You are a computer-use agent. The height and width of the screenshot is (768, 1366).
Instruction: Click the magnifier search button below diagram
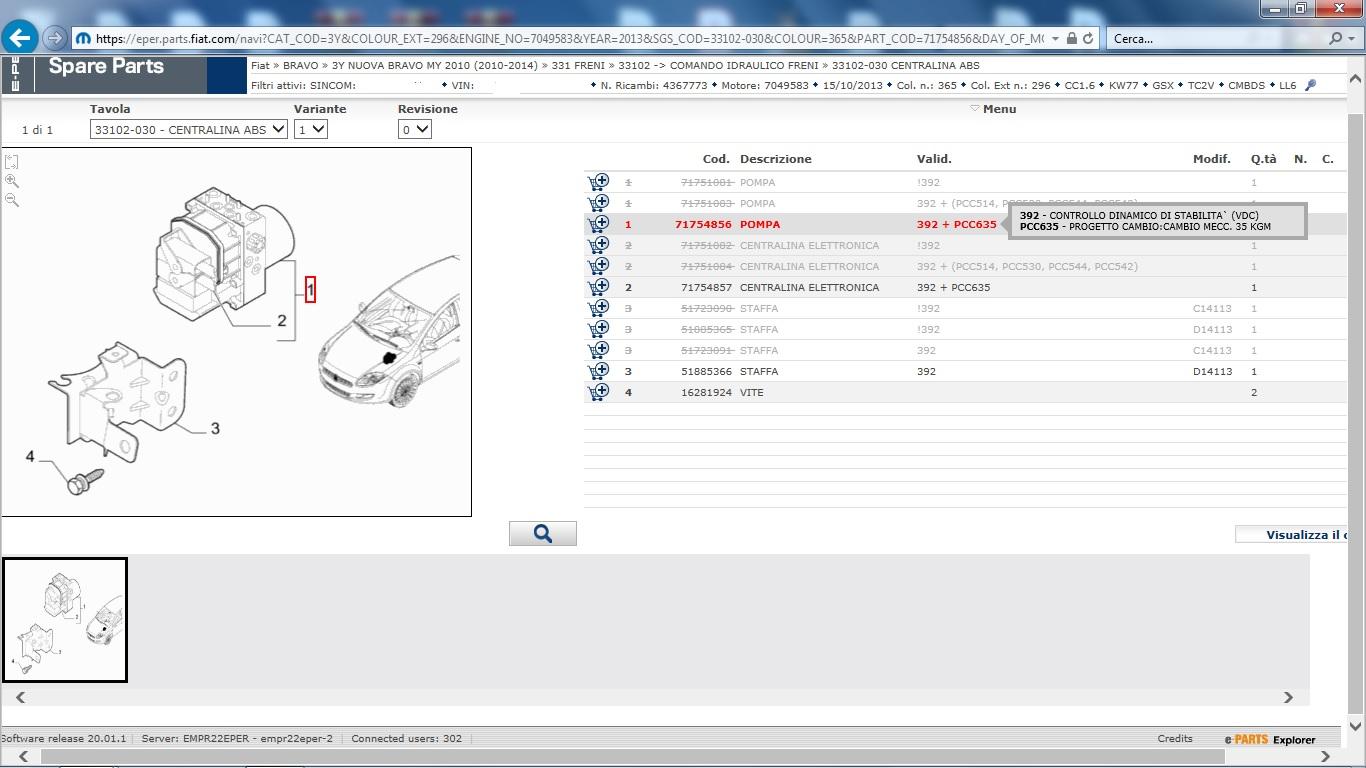pyautogui.click(x=543, y=534)
